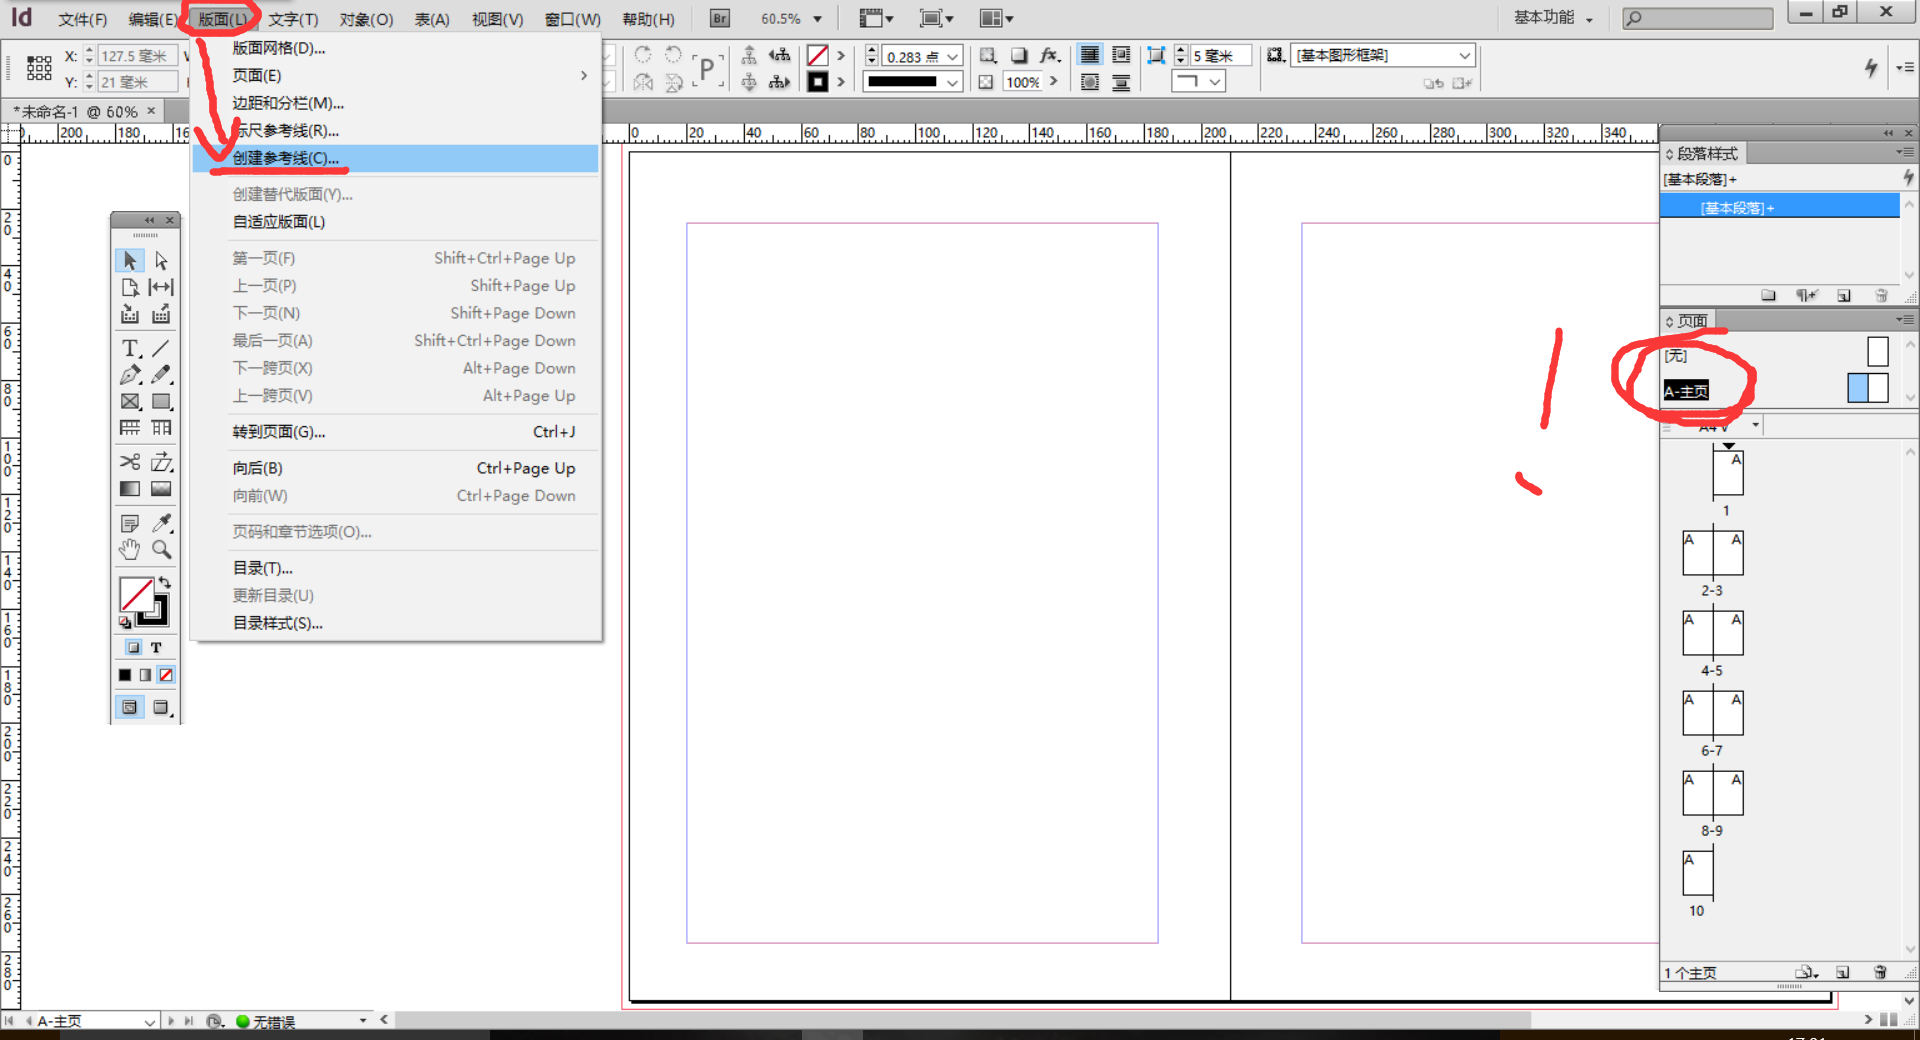Select the Direct Selection tool
Image resolution: width=1920 pixels, height=1040 pixels.
[161, 260]
